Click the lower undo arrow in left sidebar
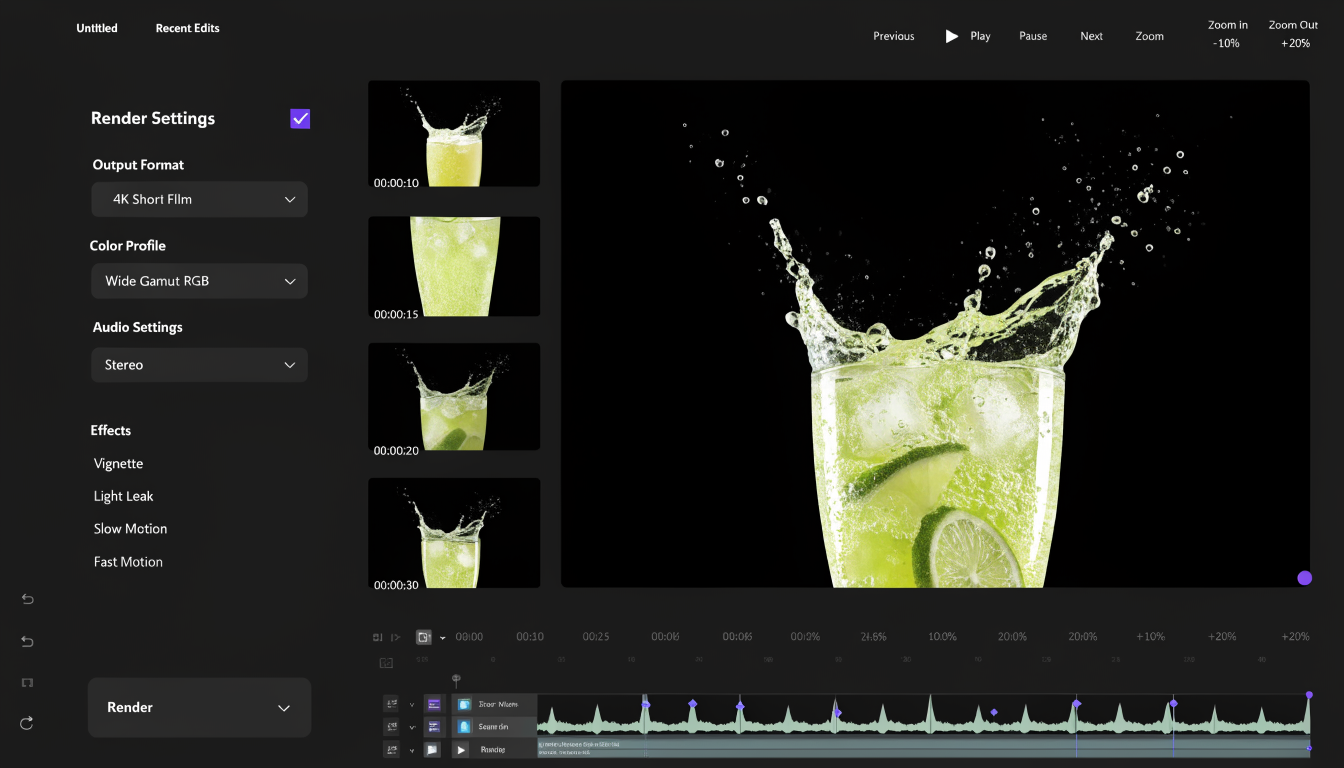 click(28, 642)
